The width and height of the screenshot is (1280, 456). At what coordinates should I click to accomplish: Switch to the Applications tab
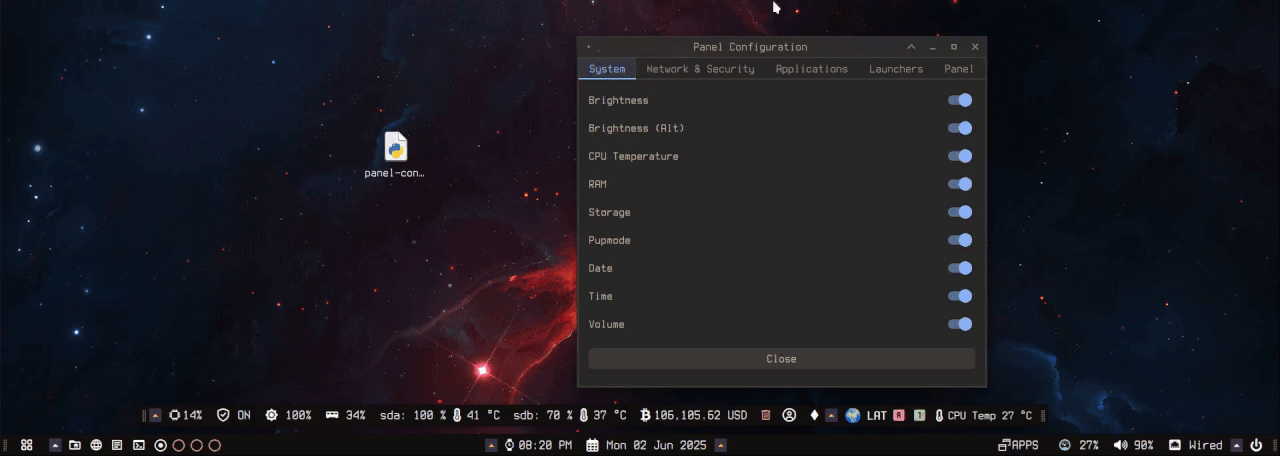(x=812, y=69)
